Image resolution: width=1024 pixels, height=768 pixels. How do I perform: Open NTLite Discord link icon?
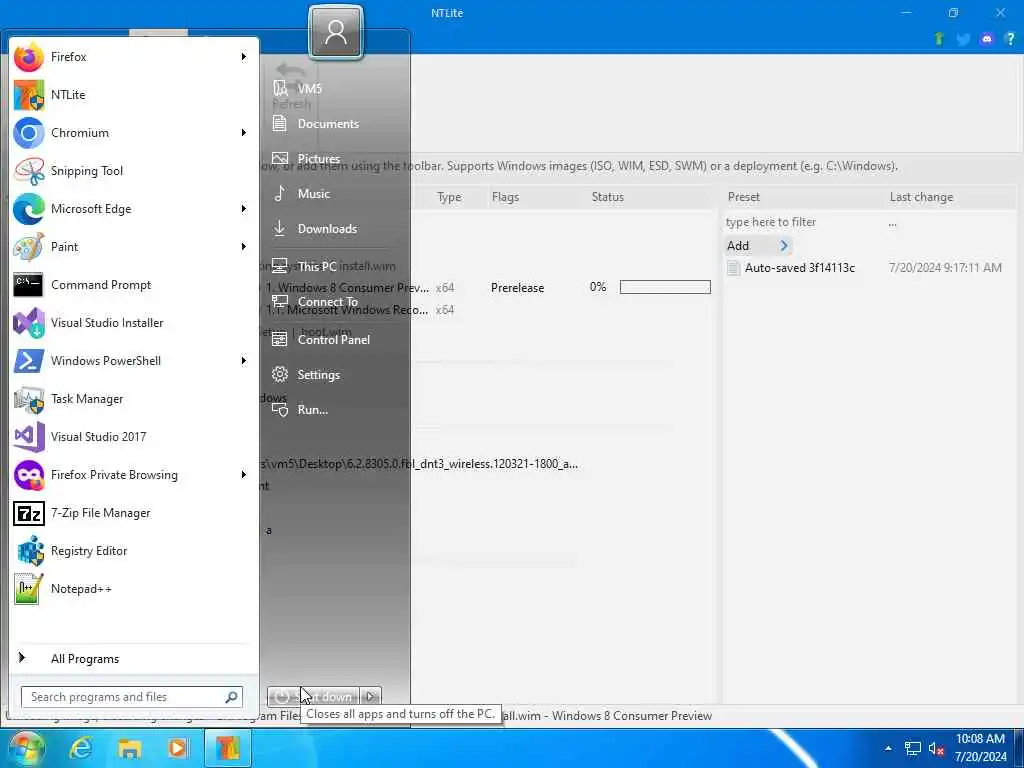point(987,39)
